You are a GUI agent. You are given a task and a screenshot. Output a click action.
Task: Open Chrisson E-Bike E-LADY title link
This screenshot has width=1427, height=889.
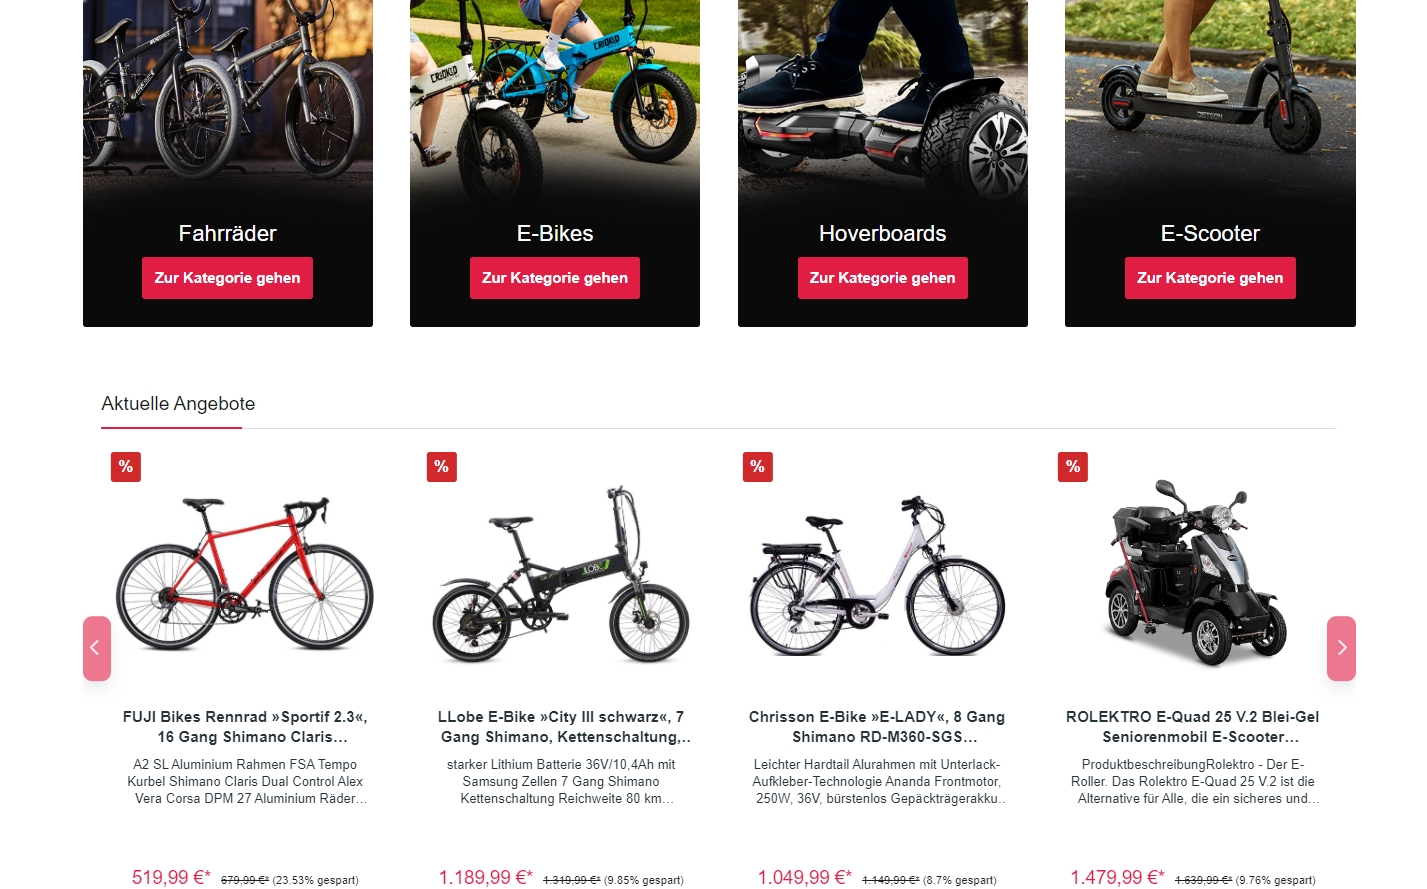tap(877, 727)
